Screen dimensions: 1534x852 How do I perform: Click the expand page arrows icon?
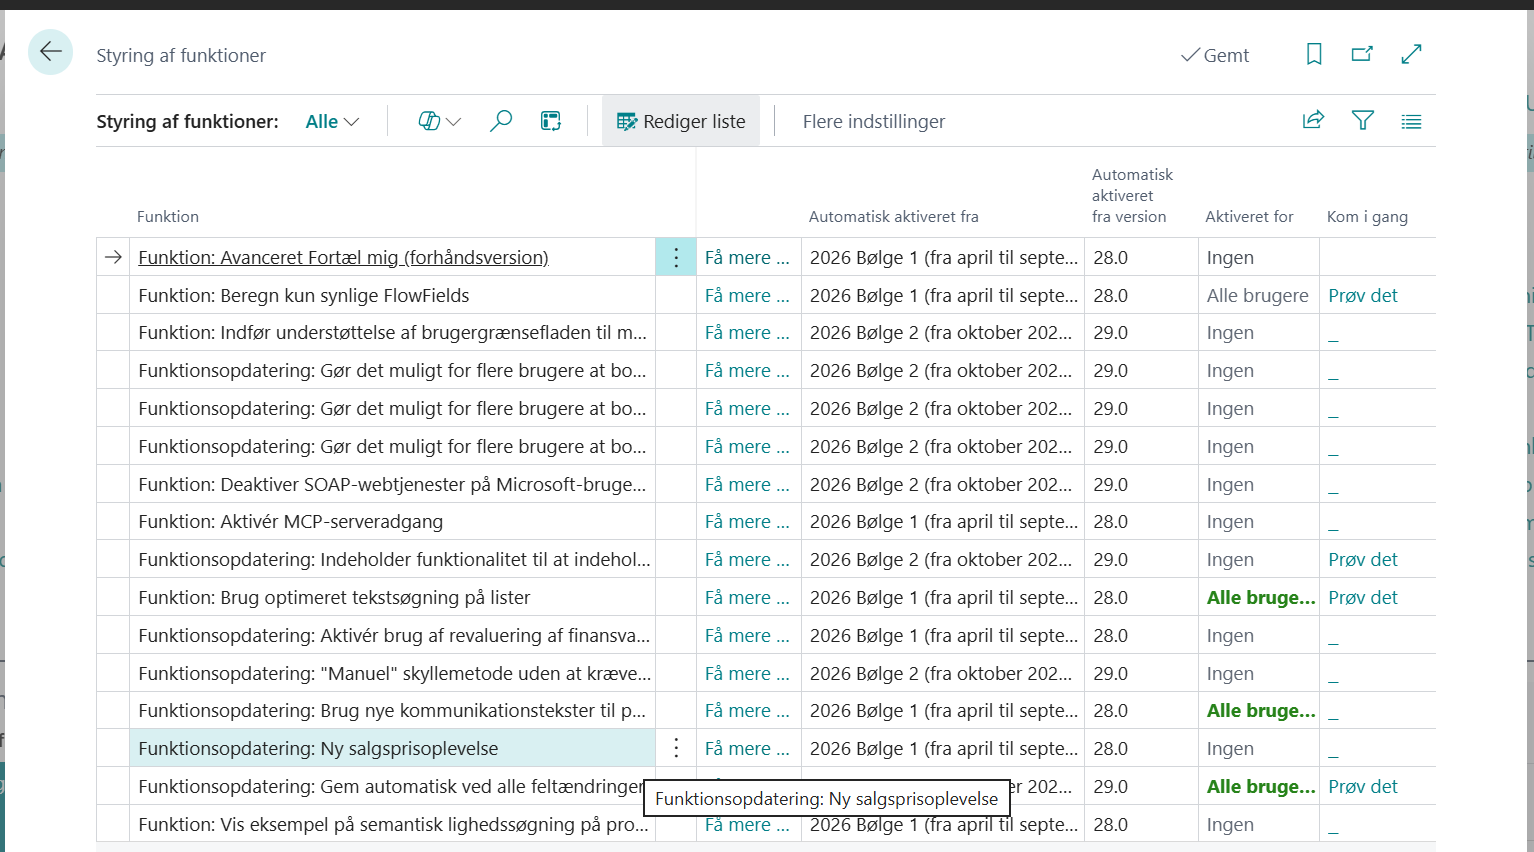1411,55
